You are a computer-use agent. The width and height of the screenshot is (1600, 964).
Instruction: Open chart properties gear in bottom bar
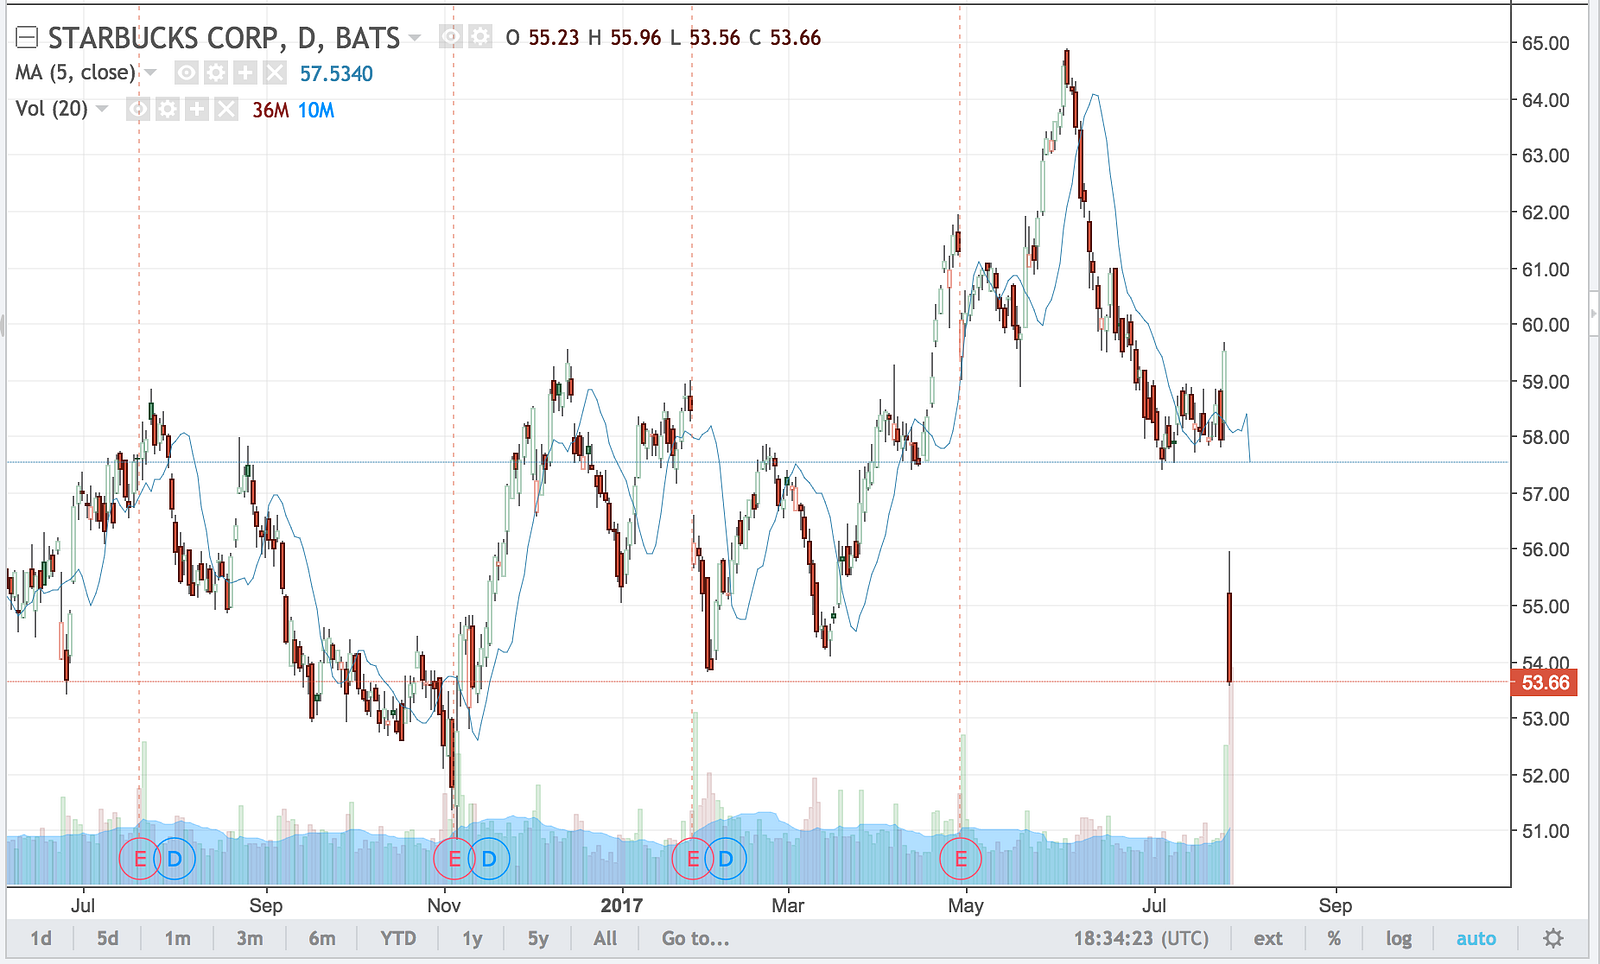pos(1553,938)
